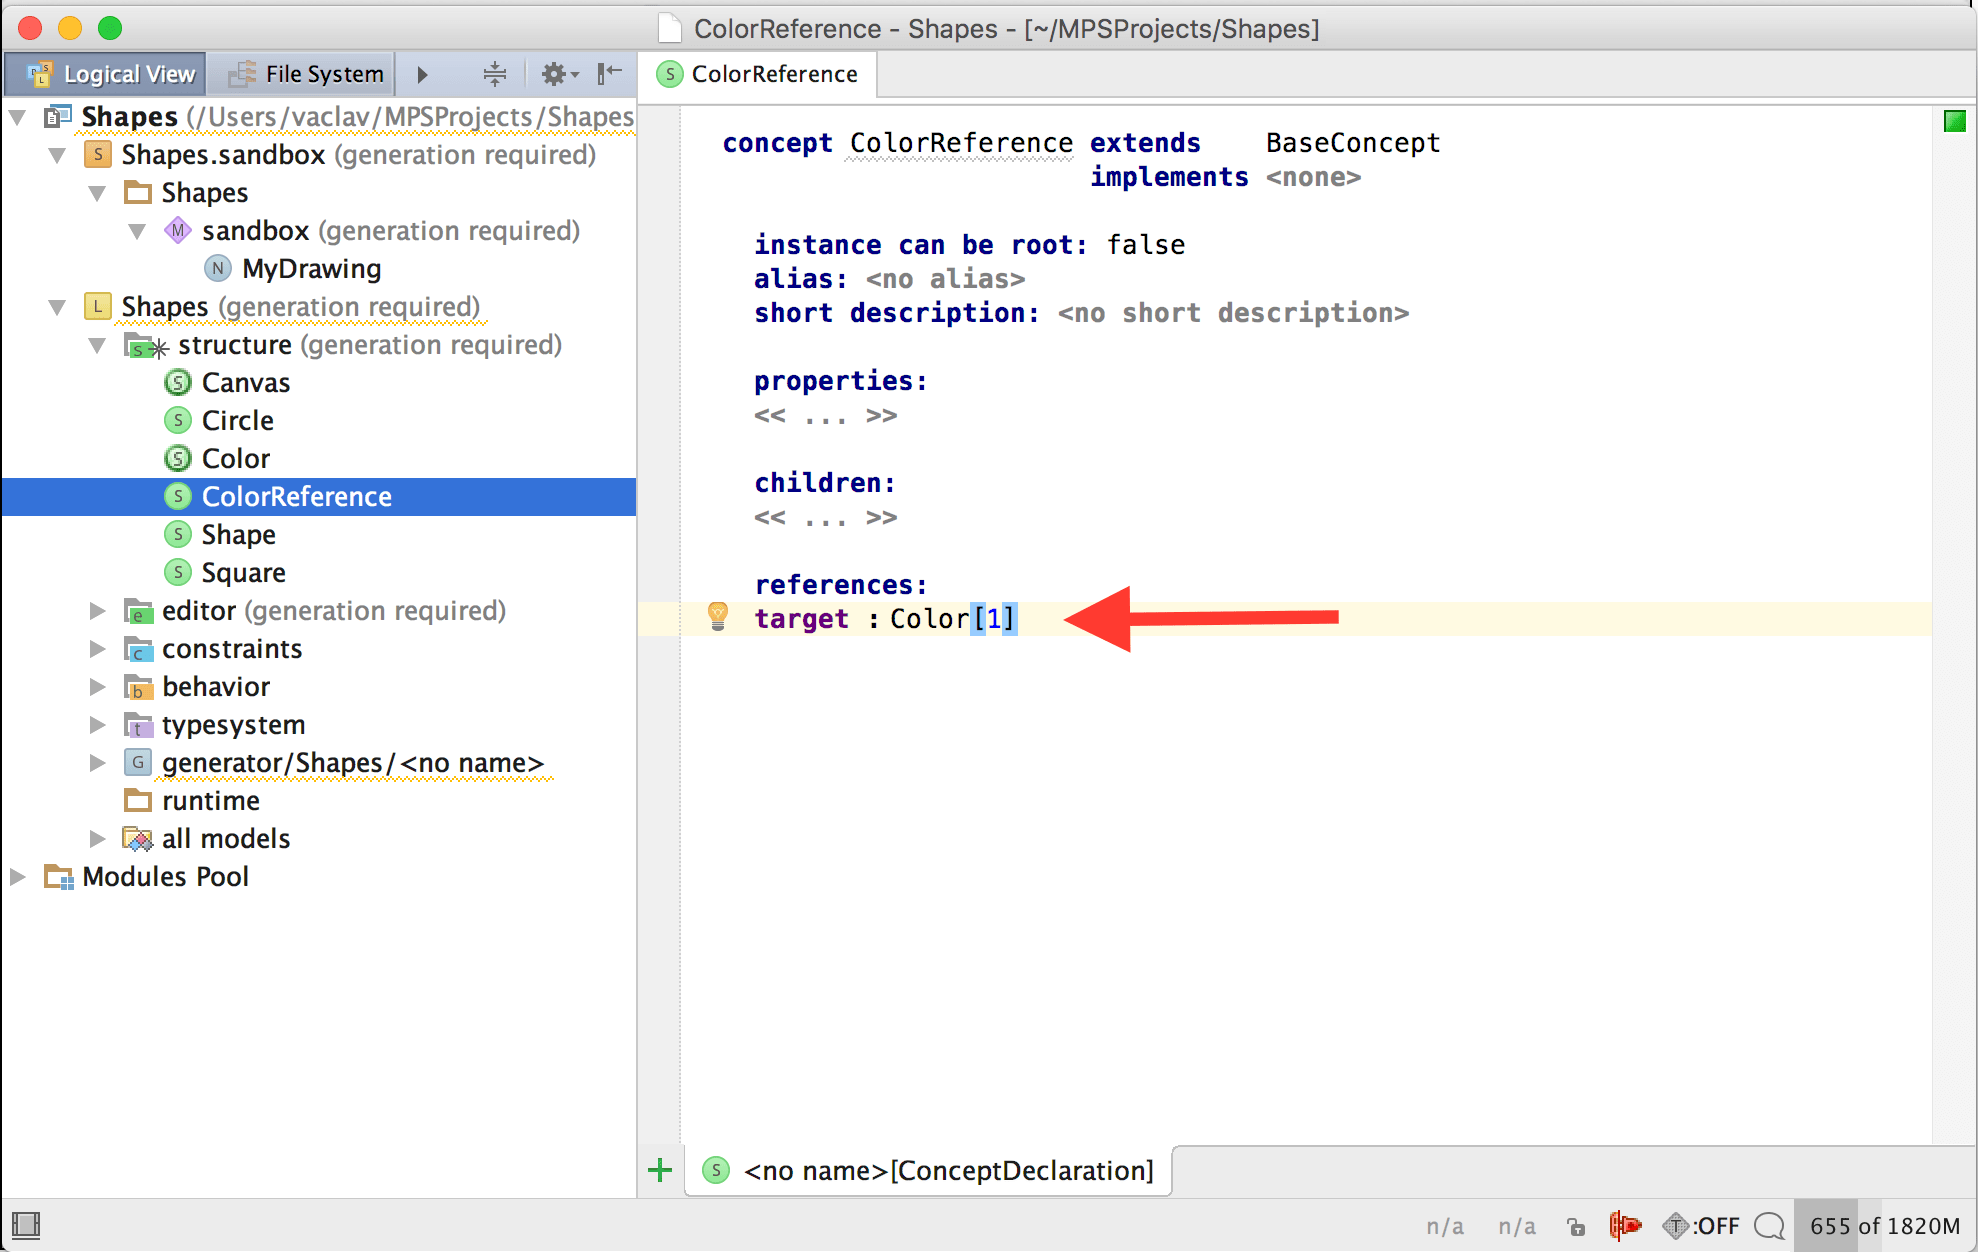This screenshot has height=1252, width=1978.
Task: Click the intention lightbulb icon
Action: [717, 616]
